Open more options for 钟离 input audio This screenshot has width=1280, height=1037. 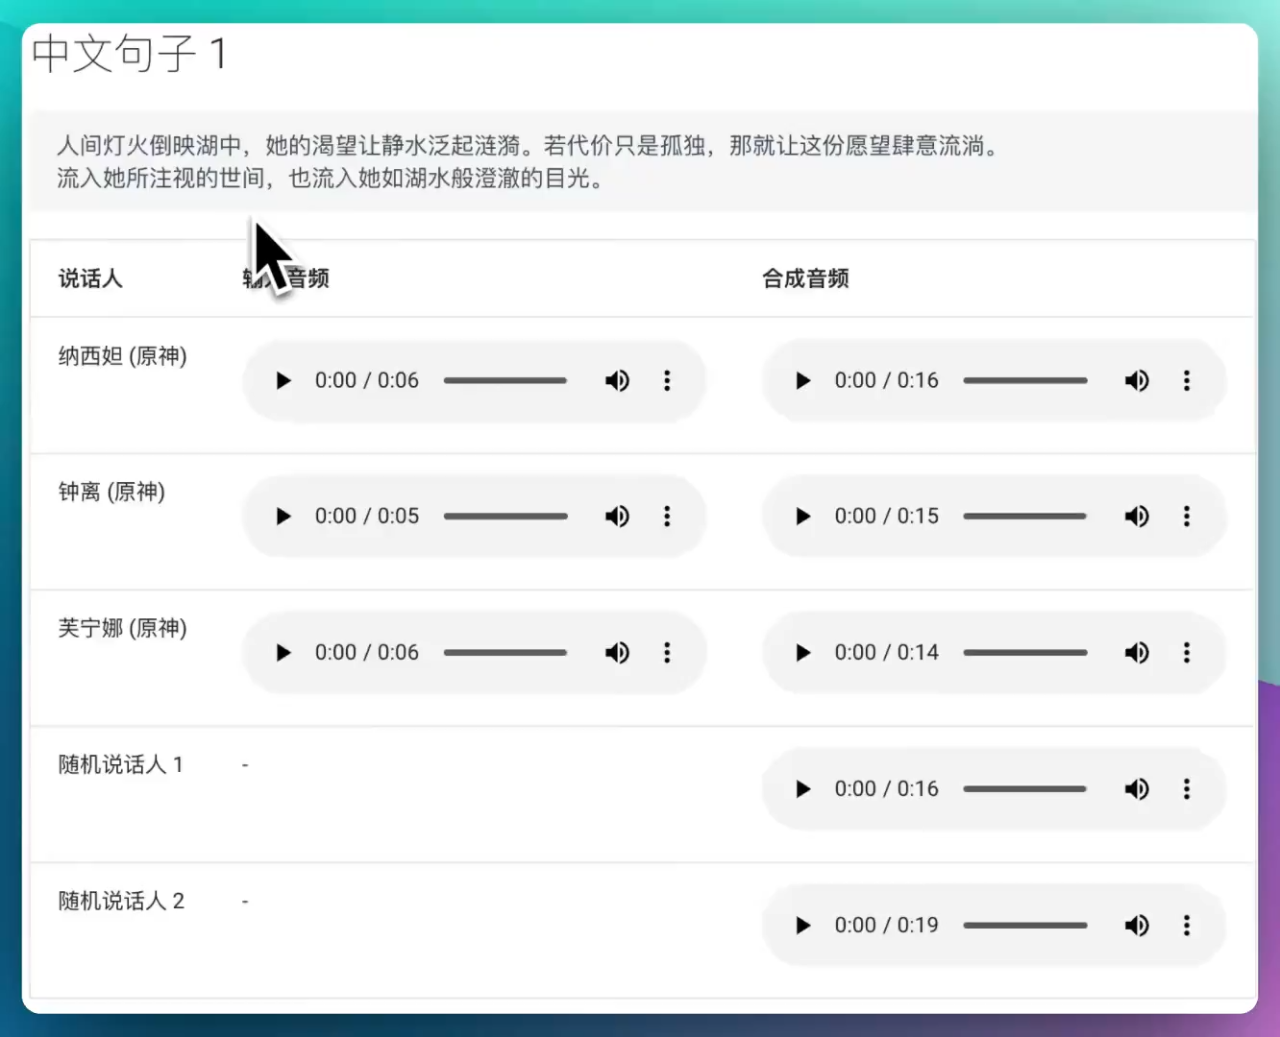click(667, 517)
